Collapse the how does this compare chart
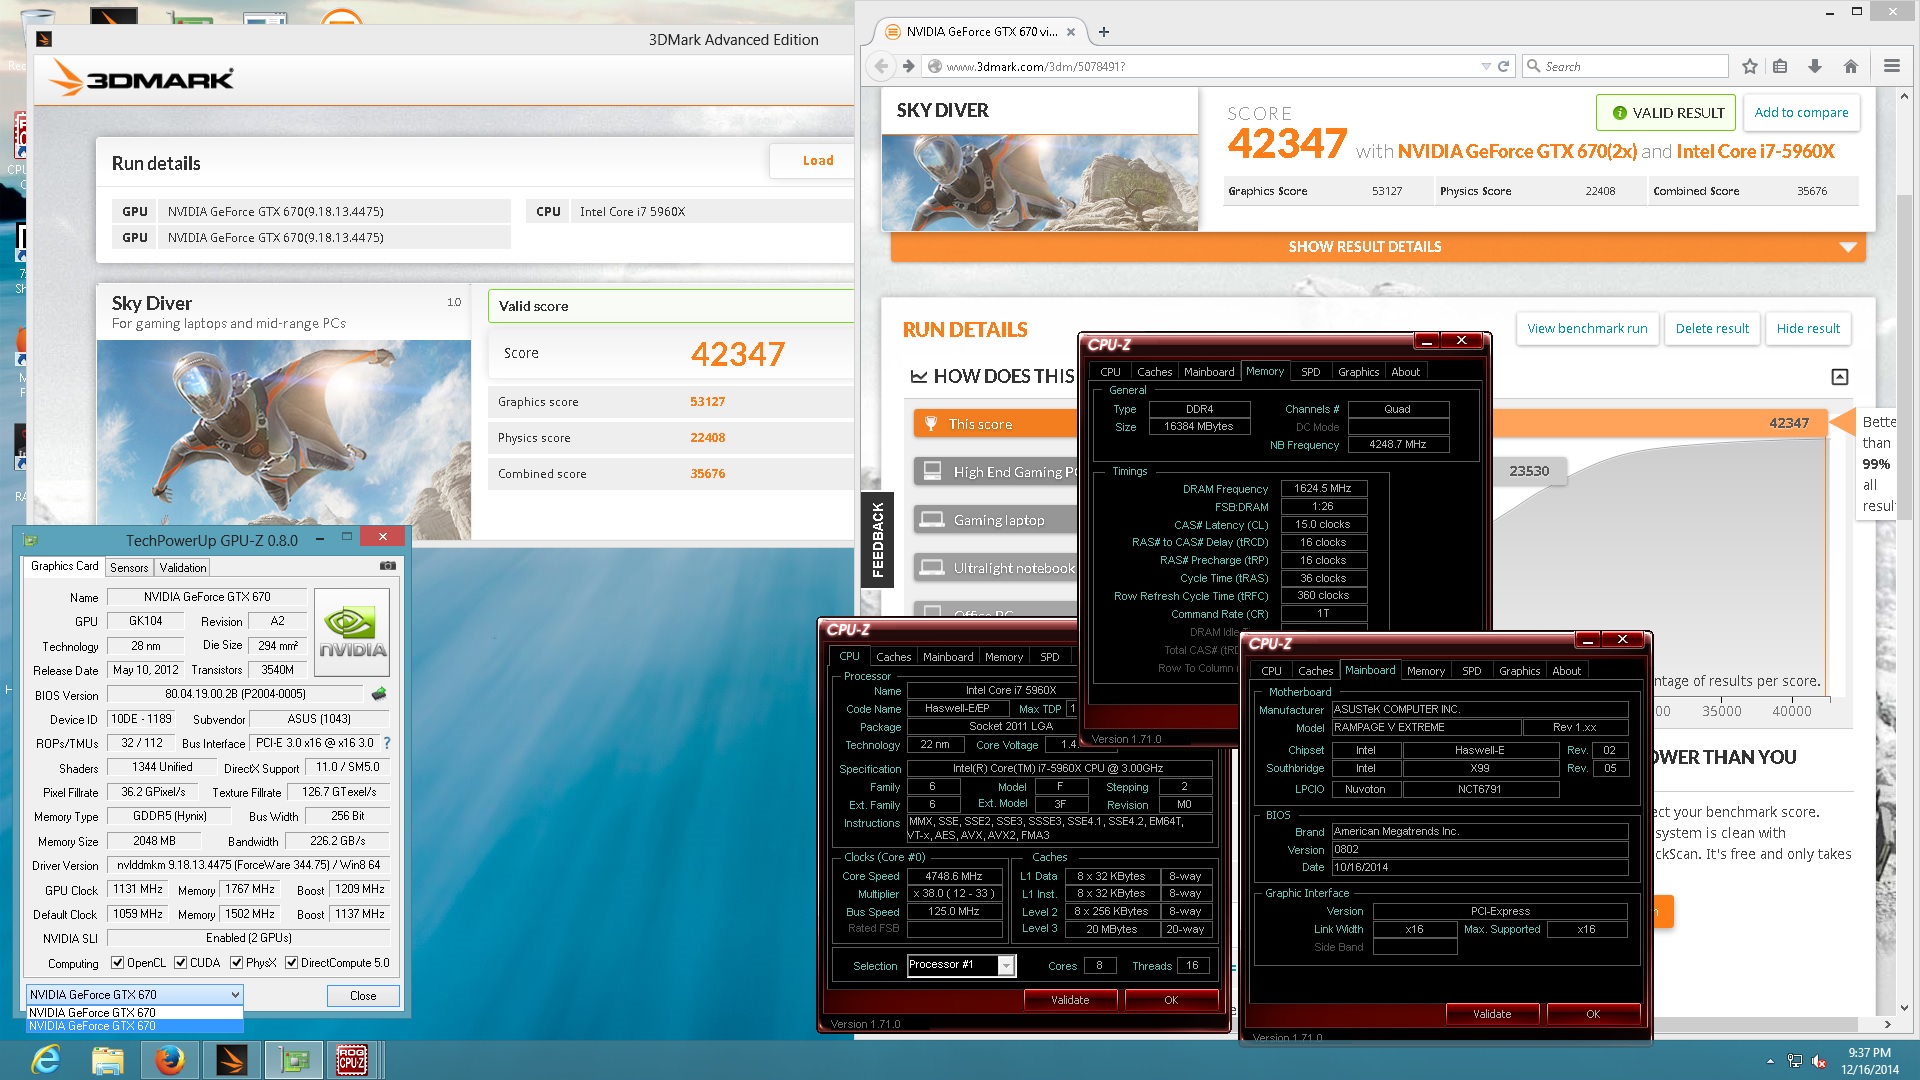The height and width of the screenshot is (1080, 1920). [x=1840, y=377]
